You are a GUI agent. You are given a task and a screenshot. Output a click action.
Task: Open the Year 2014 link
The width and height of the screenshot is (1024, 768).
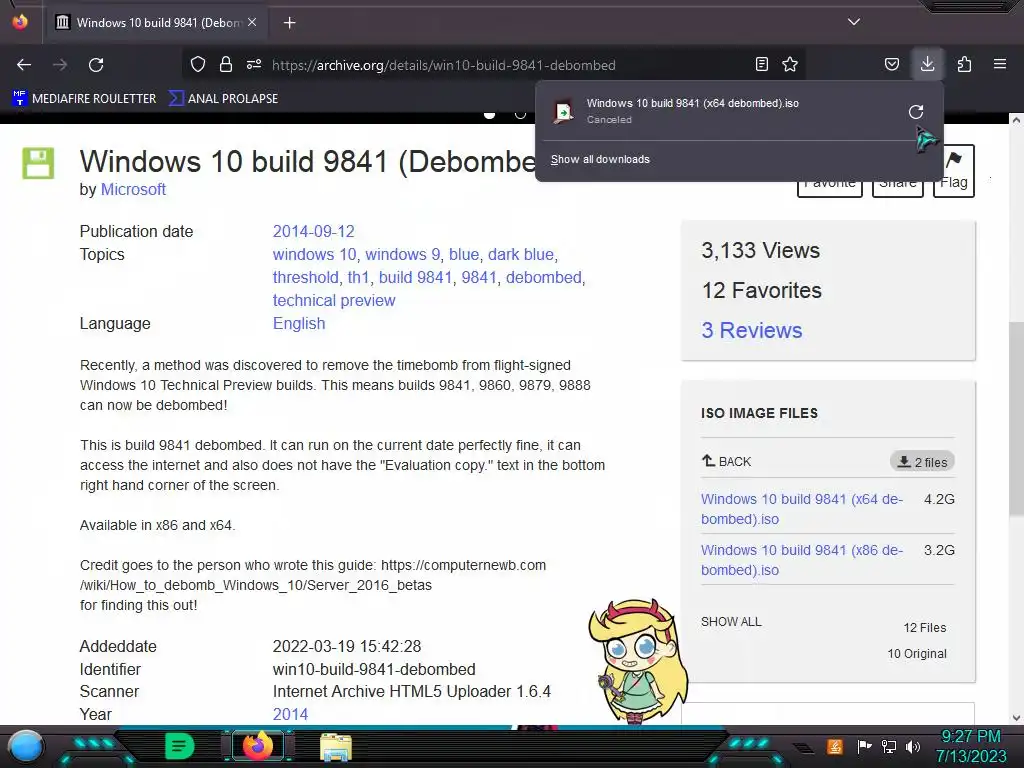tap(290, 714)
